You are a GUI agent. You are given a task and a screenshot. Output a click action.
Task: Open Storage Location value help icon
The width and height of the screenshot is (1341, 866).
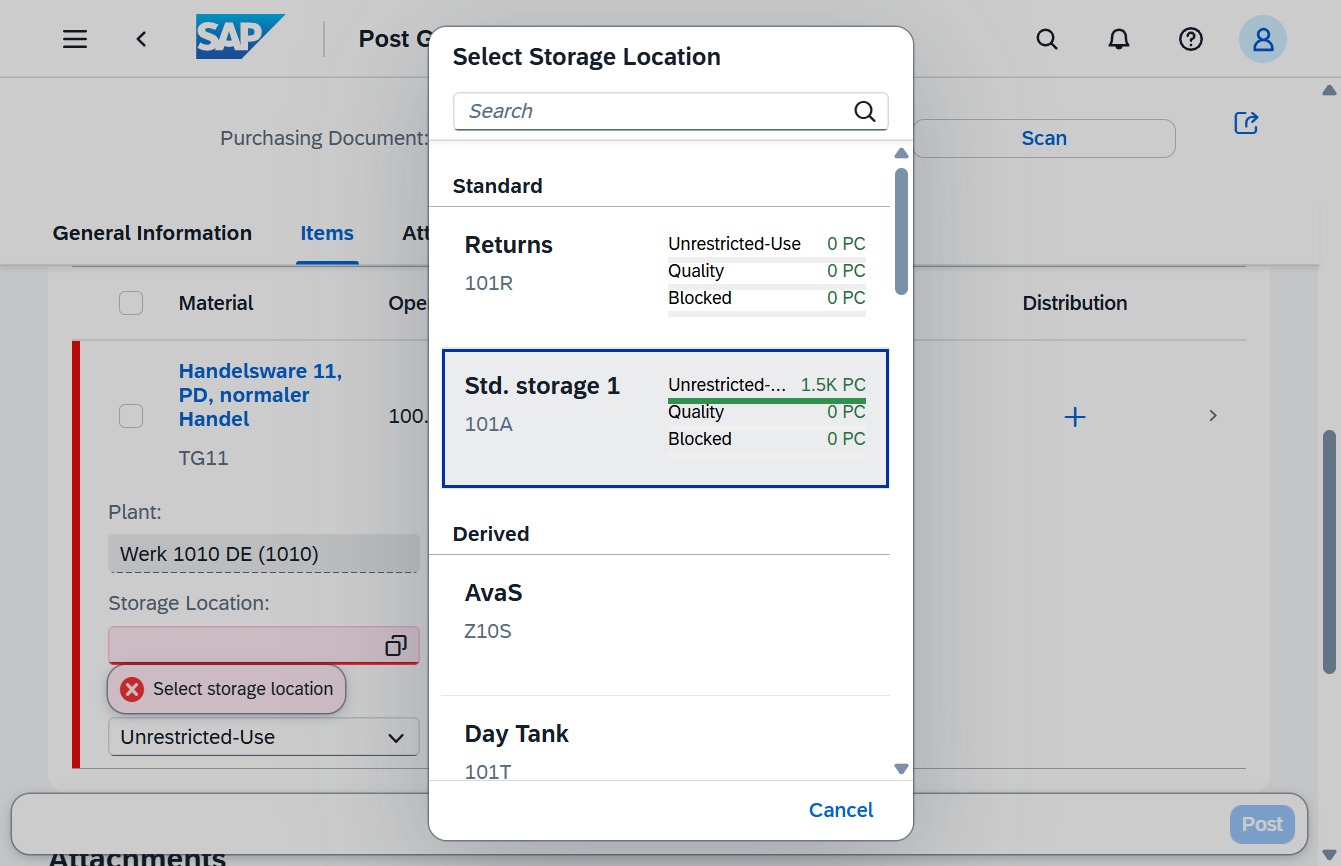pos(396,646)
